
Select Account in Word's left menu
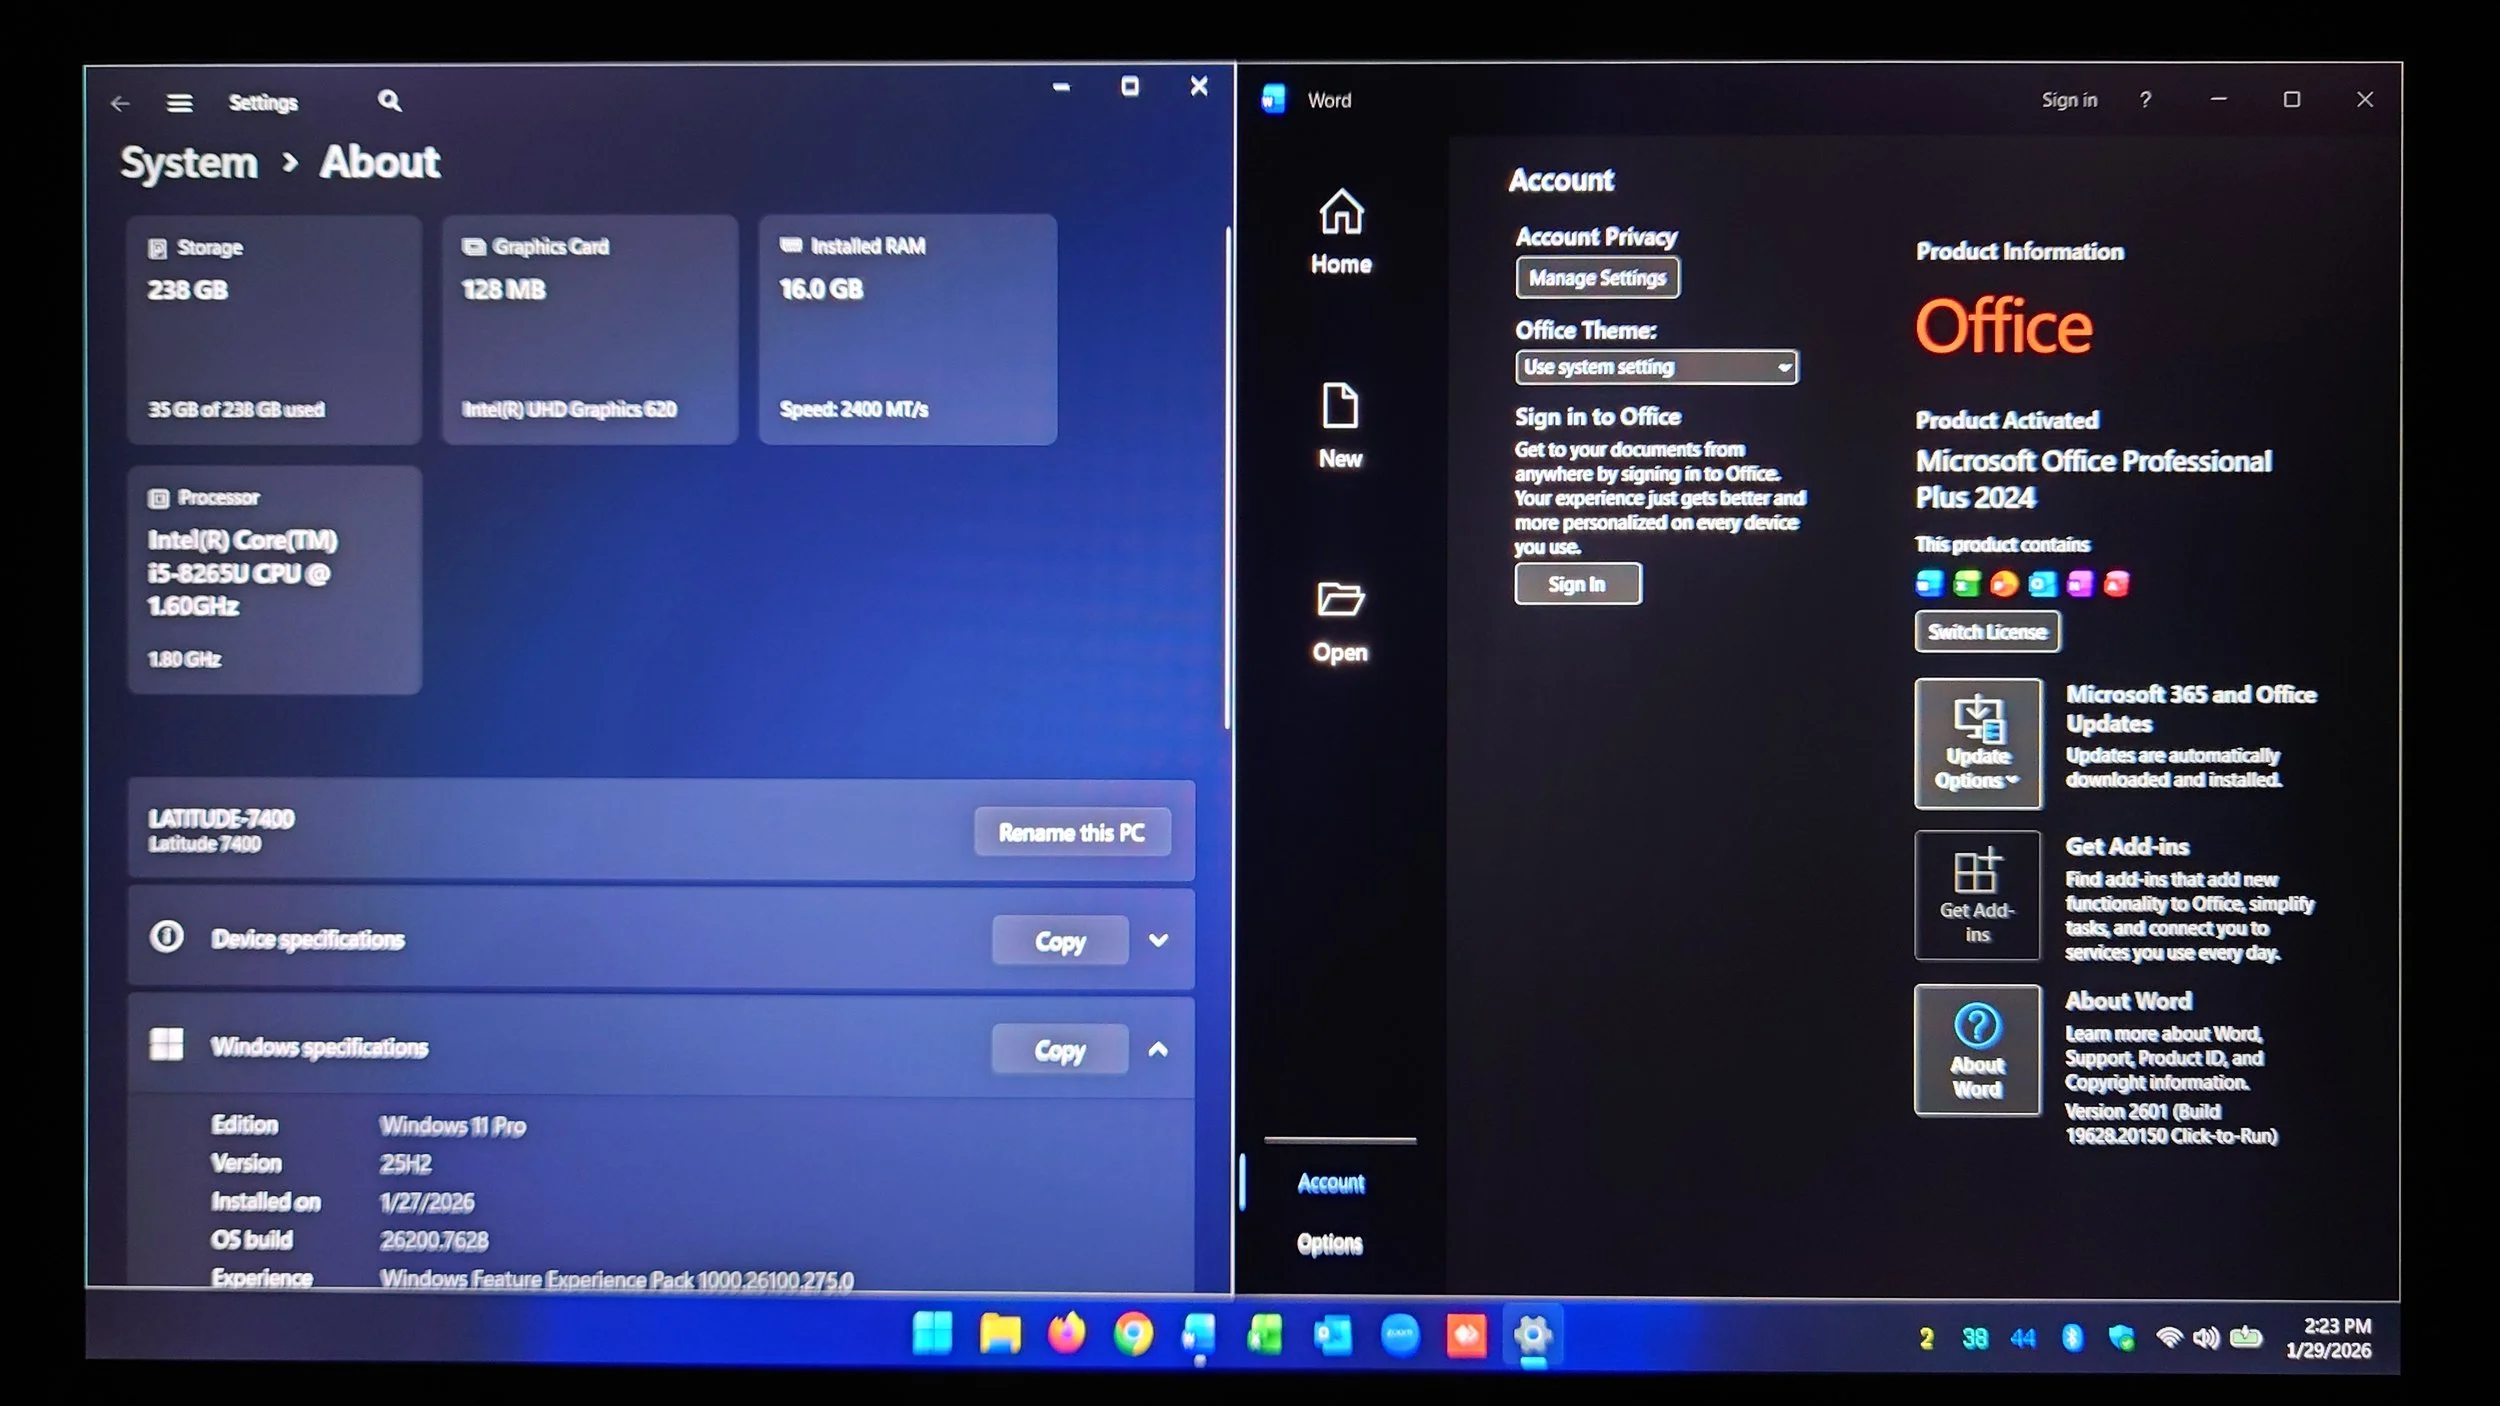point(1330,1183)
